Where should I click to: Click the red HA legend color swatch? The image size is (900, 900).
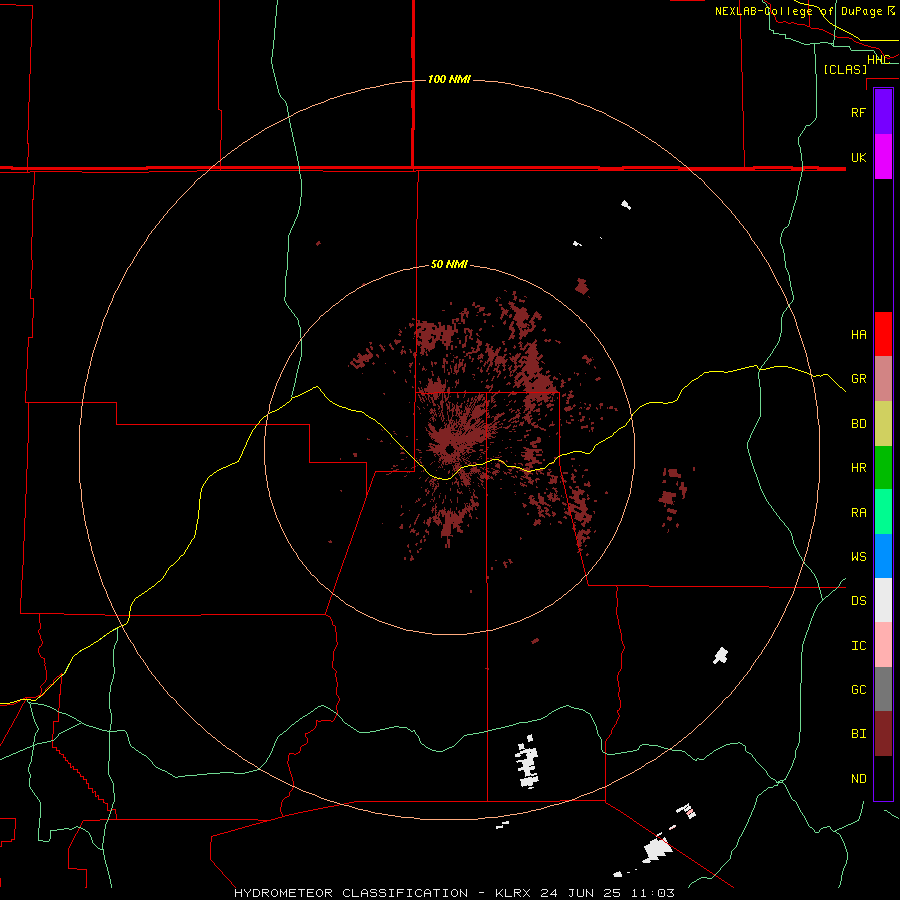[883, 334]
